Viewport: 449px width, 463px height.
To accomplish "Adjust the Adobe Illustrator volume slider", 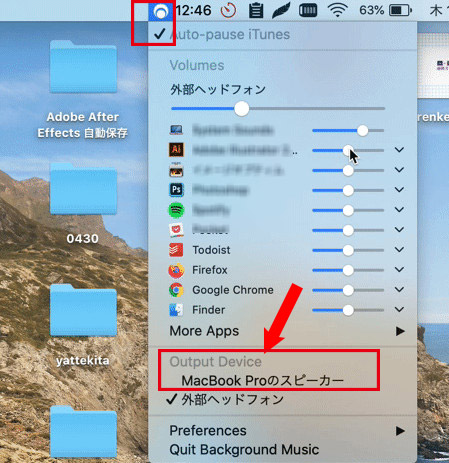I will click(348, 150).
